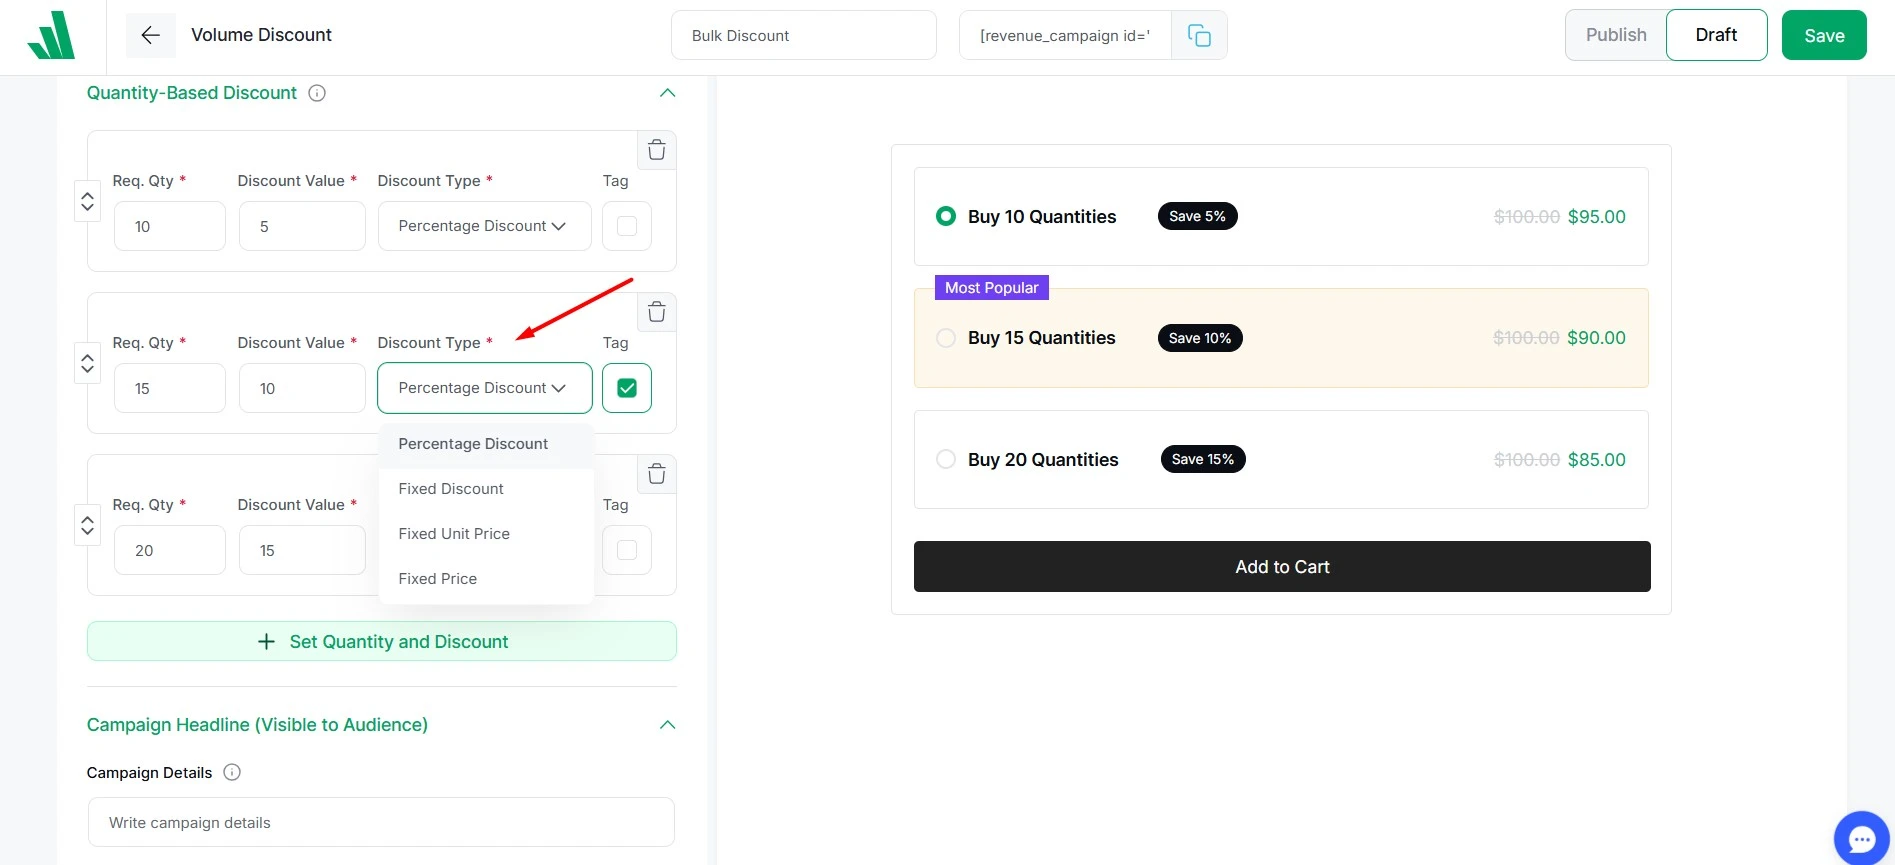Edit Discount Value field showing 5
The image size is (1895, 865).
(302, 226)
